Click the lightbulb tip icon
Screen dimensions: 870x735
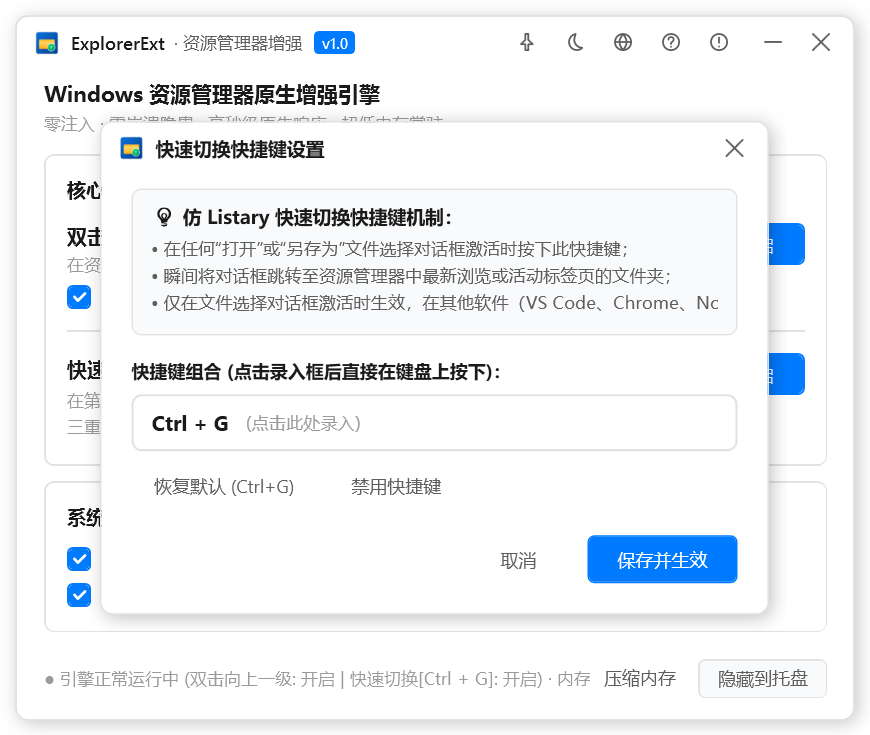164,217
